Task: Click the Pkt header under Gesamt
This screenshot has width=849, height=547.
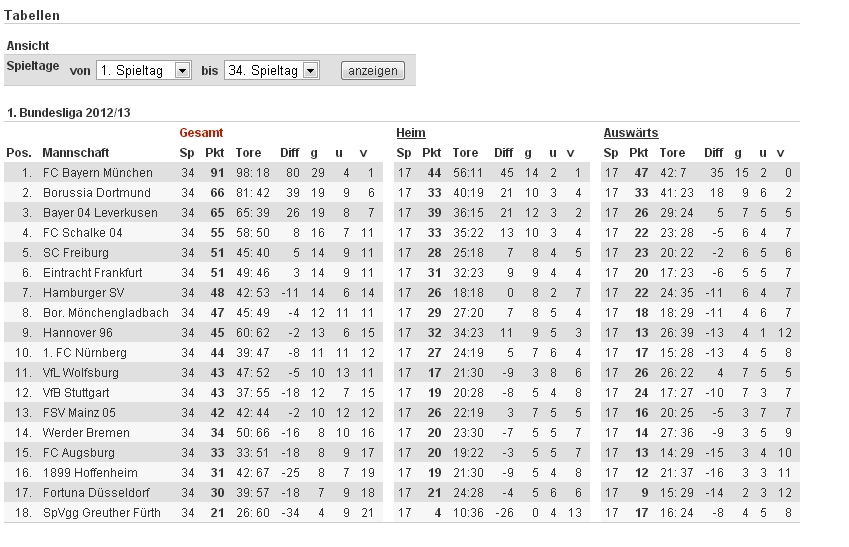Action: pyautogui.click(x=214, y=153)
